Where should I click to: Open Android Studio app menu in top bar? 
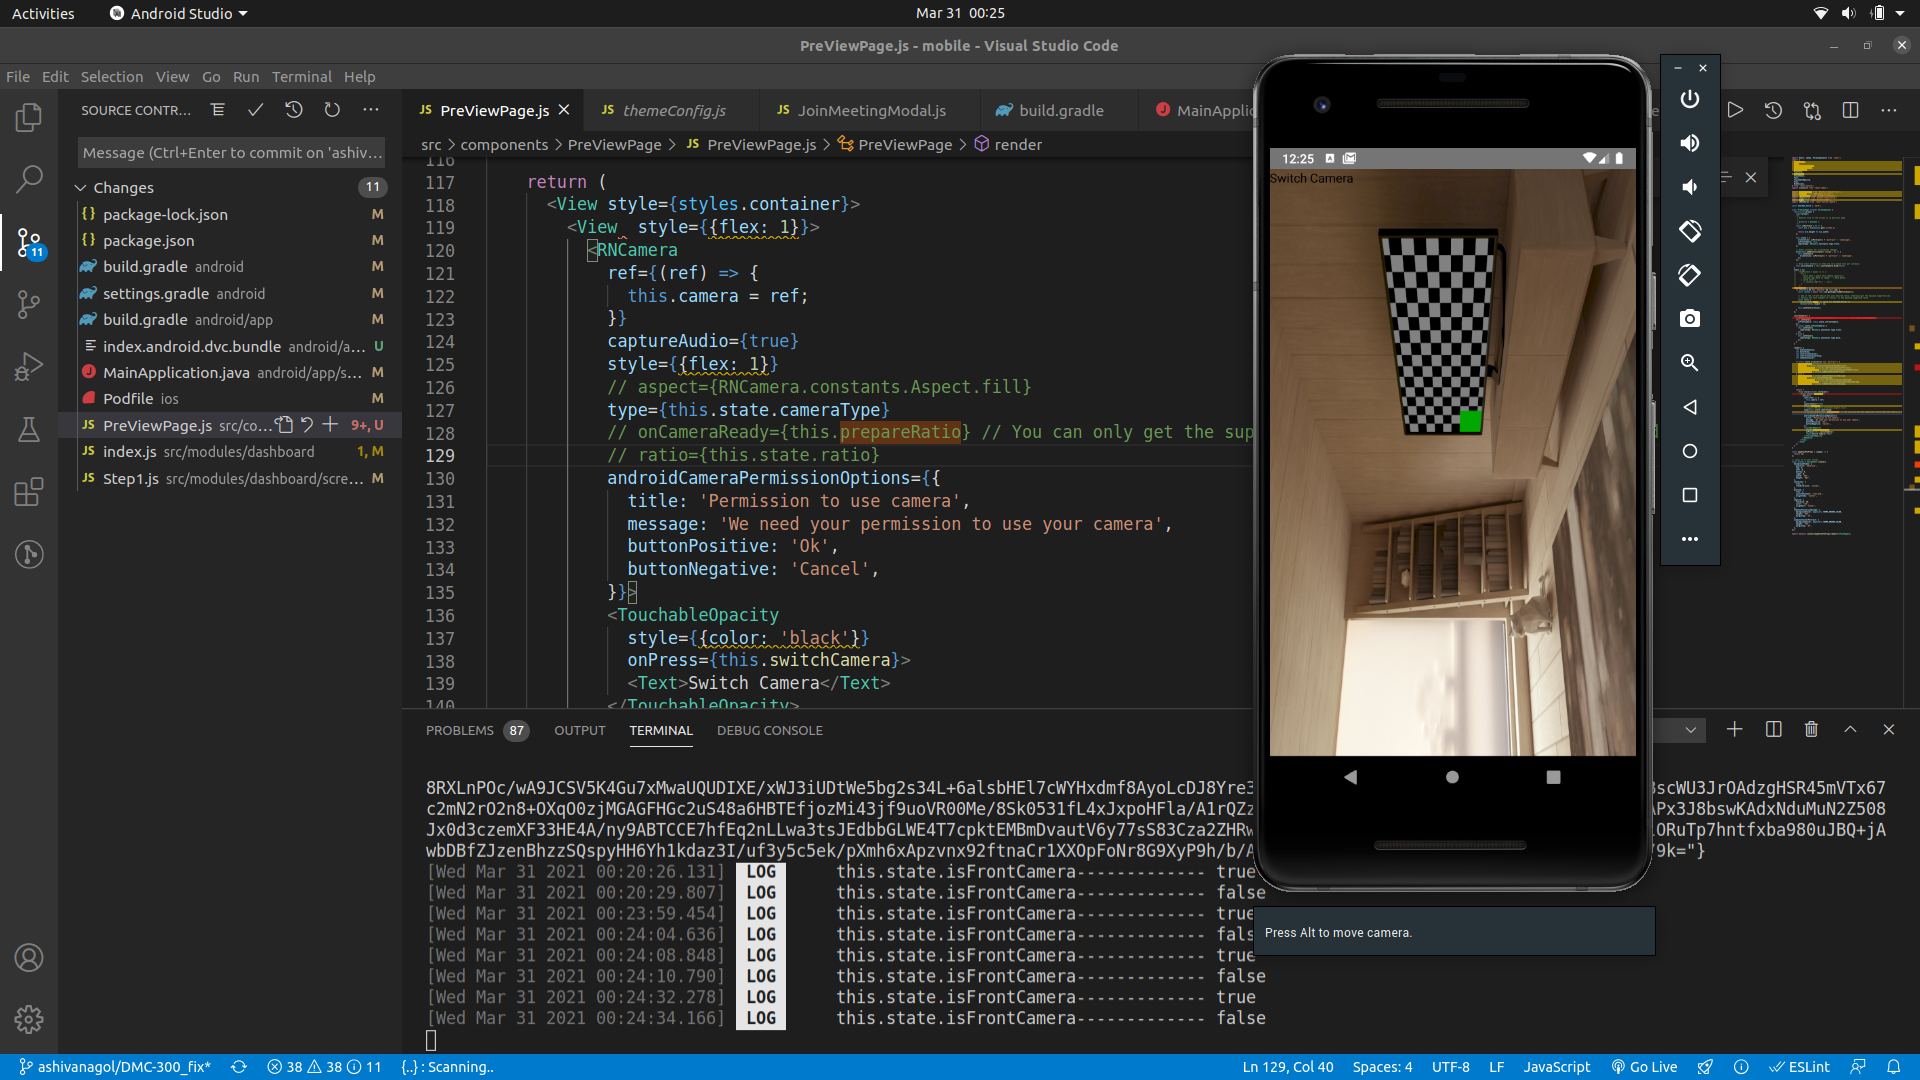(x=178, y=13)
